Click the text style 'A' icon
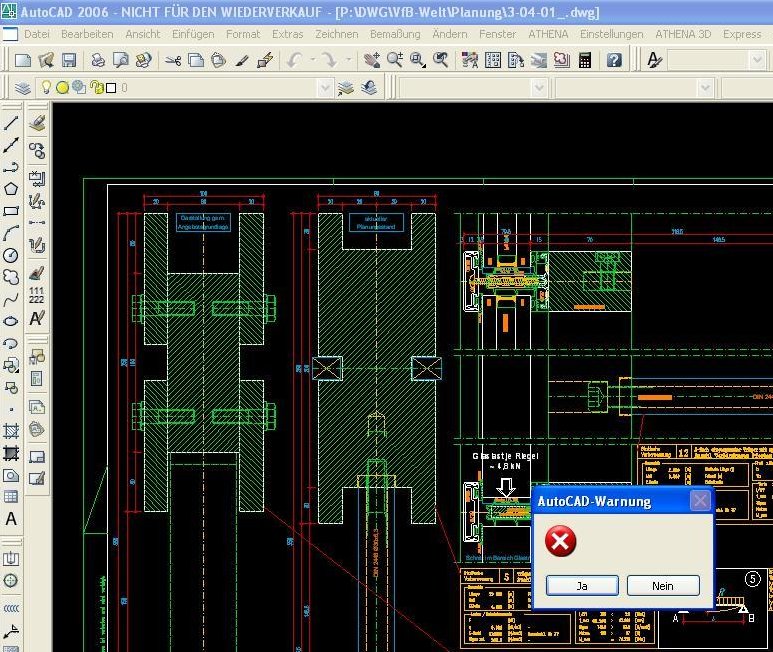Image resolution: width=773 pixels, height=652 pixels. pos(654,60)
